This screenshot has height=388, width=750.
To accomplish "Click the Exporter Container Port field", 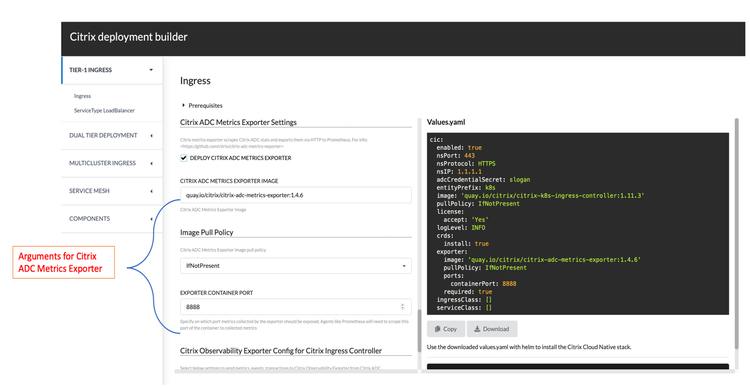I will tap(296, 307).
